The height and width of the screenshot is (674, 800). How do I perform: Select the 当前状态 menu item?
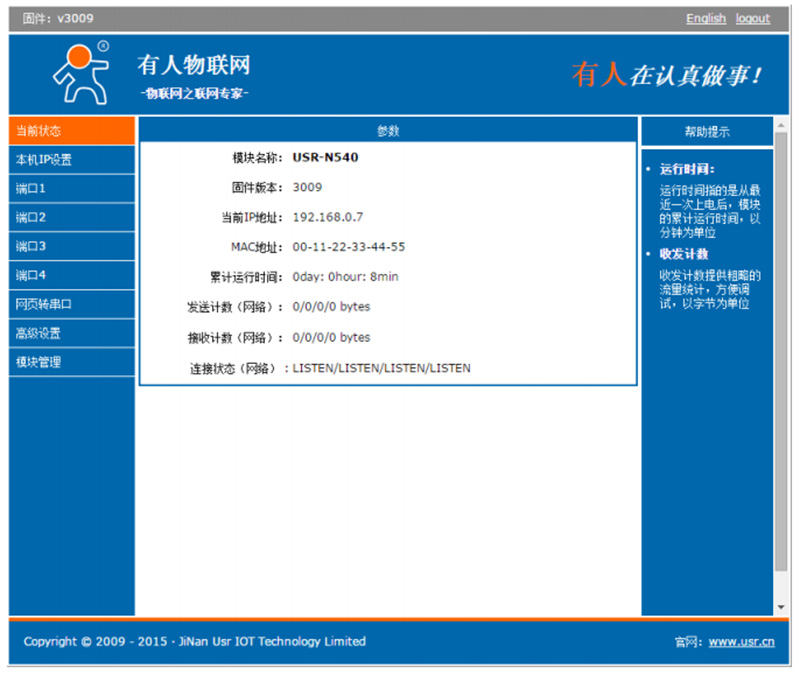72,131
